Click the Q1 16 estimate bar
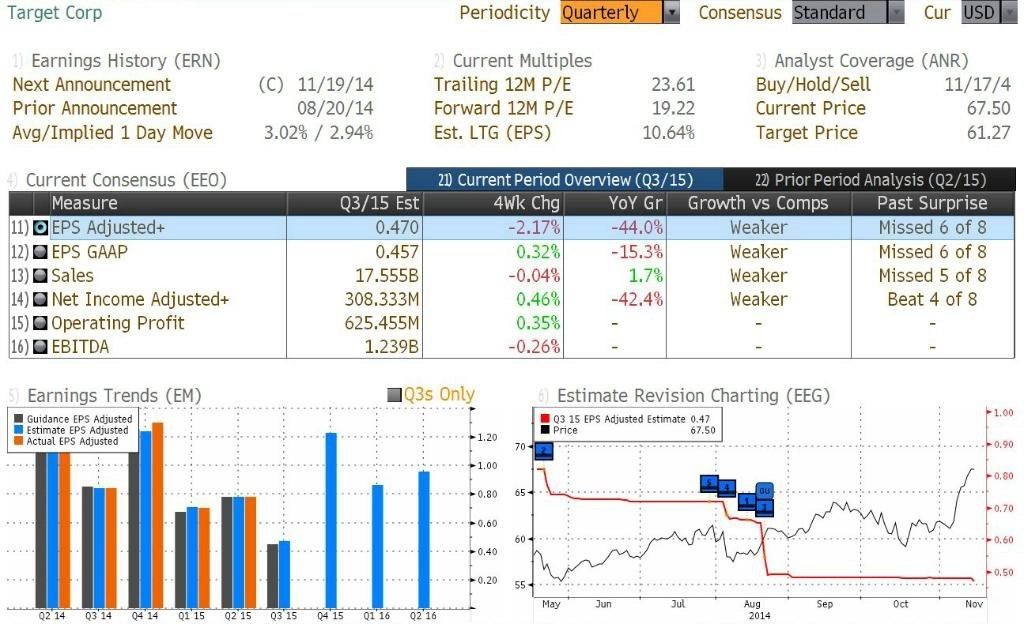This screenshot has width=1024, height=624. [x=377, y=547]
